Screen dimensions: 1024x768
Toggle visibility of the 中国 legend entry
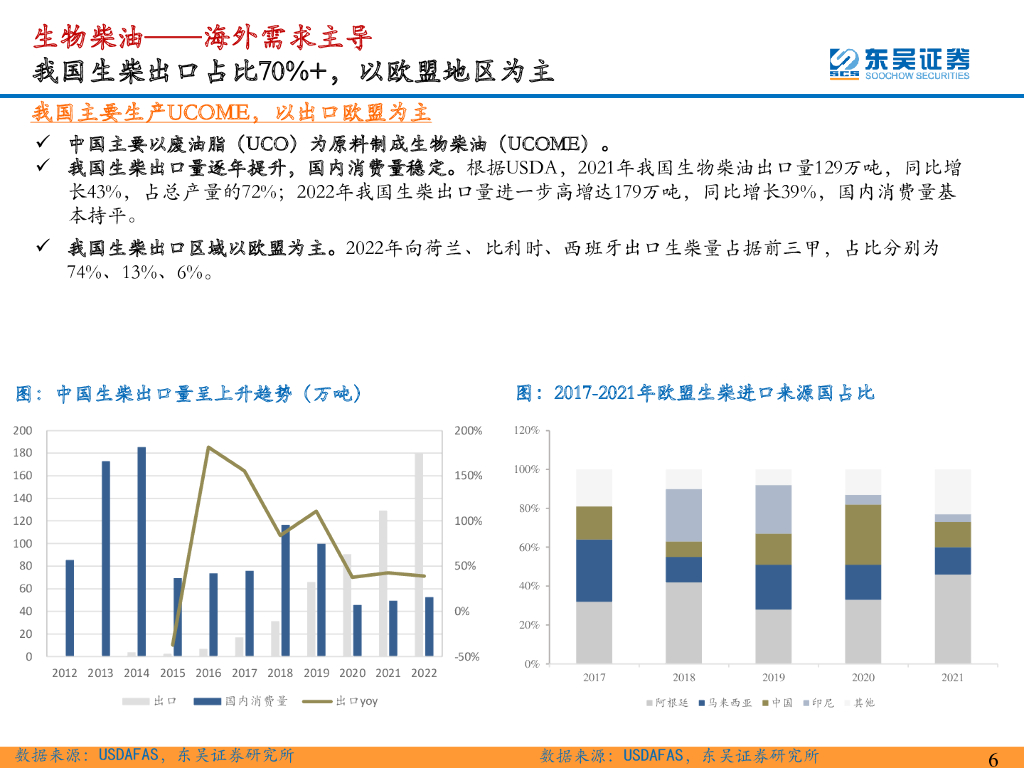[763, 703]
